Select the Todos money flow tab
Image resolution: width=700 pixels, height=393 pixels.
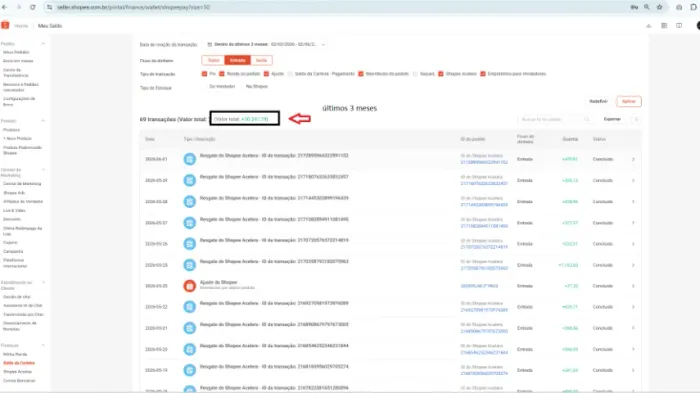click(x=213, y=60)
